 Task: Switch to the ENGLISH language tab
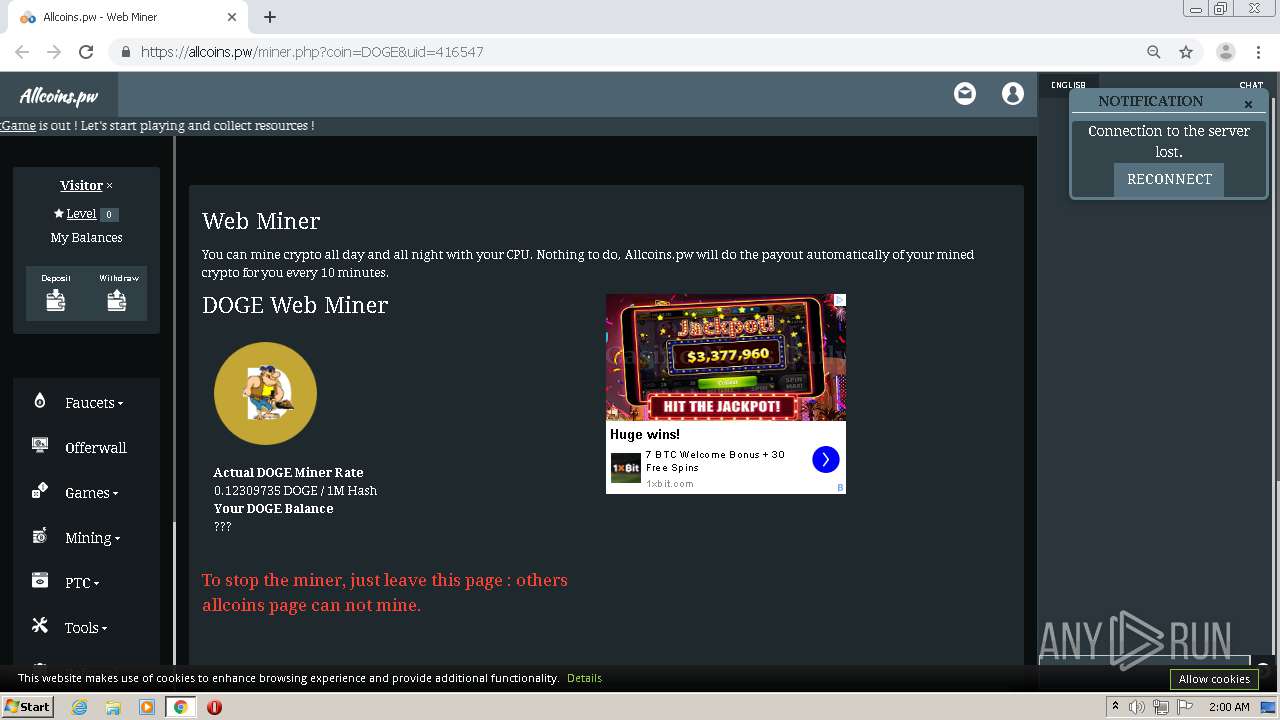point(1068,85)
